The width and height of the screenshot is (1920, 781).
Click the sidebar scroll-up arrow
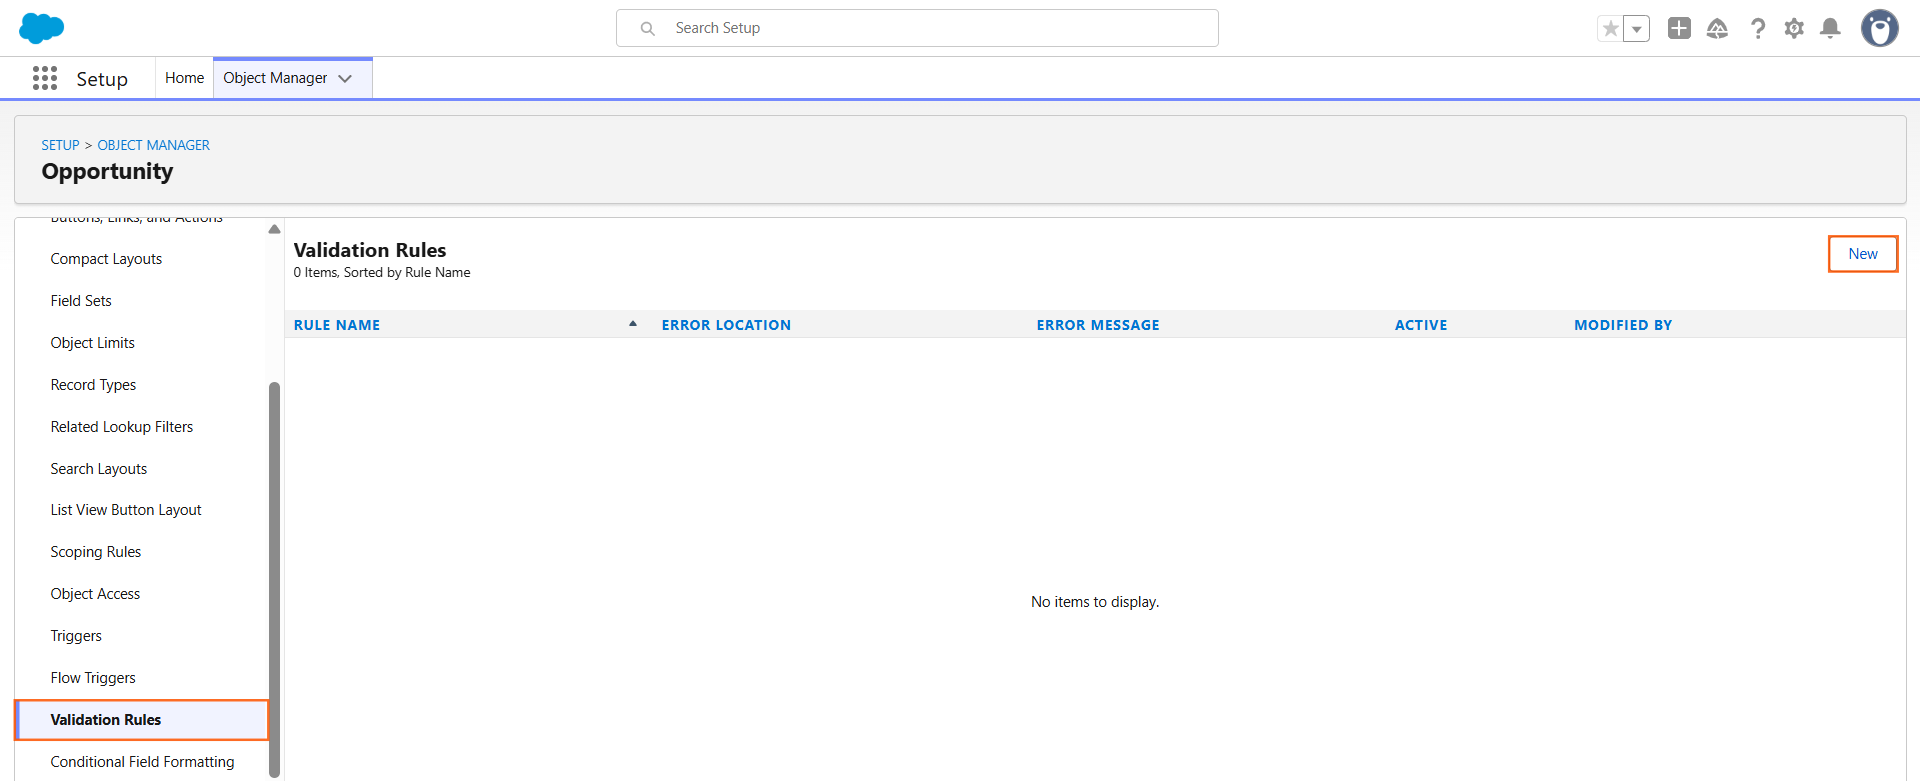tap(274, 229)
